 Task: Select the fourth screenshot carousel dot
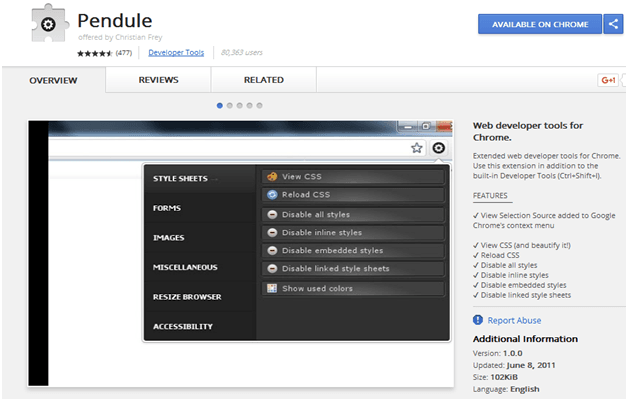(x=250, y=105)
